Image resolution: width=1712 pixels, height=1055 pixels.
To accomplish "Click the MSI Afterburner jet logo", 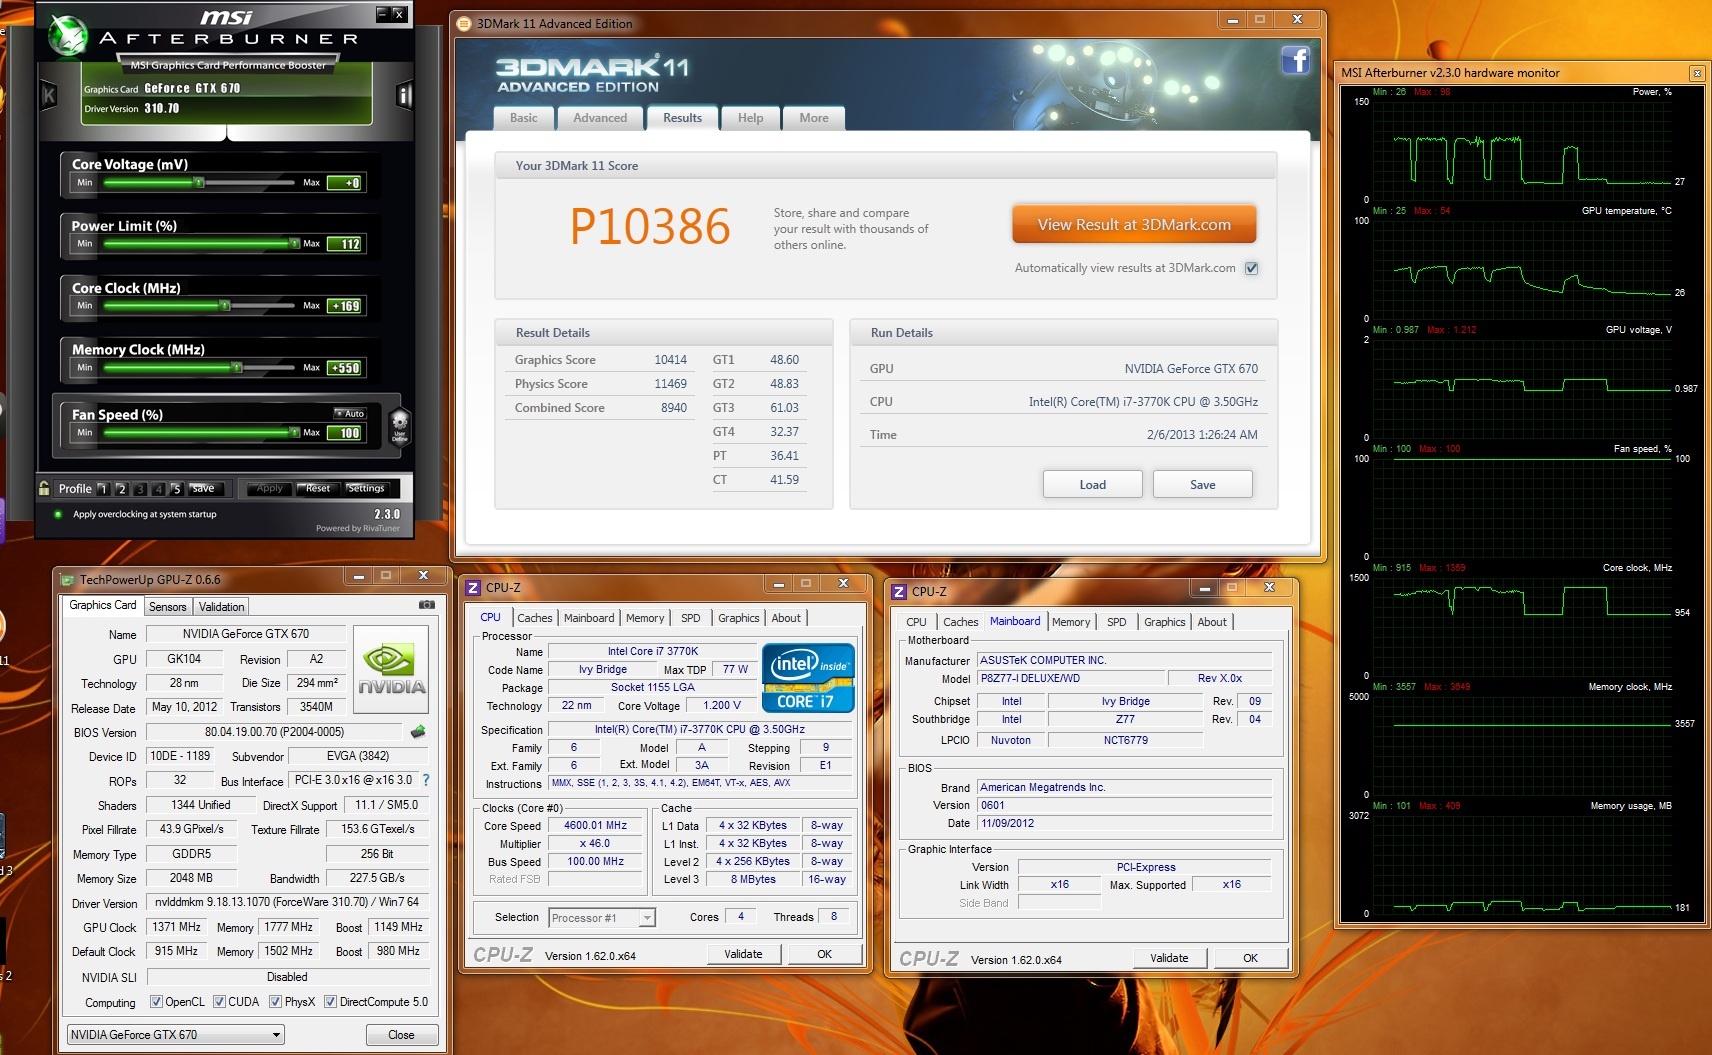I will pyautogui.click(x=68, y=36).
